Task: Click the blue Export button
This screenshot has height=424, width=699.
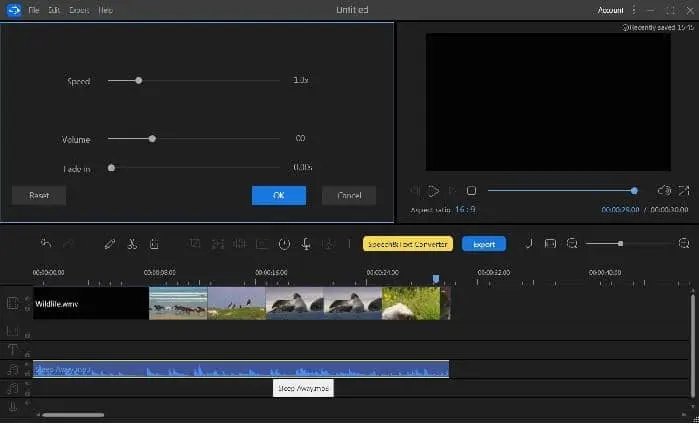Action: click(484, 244)
